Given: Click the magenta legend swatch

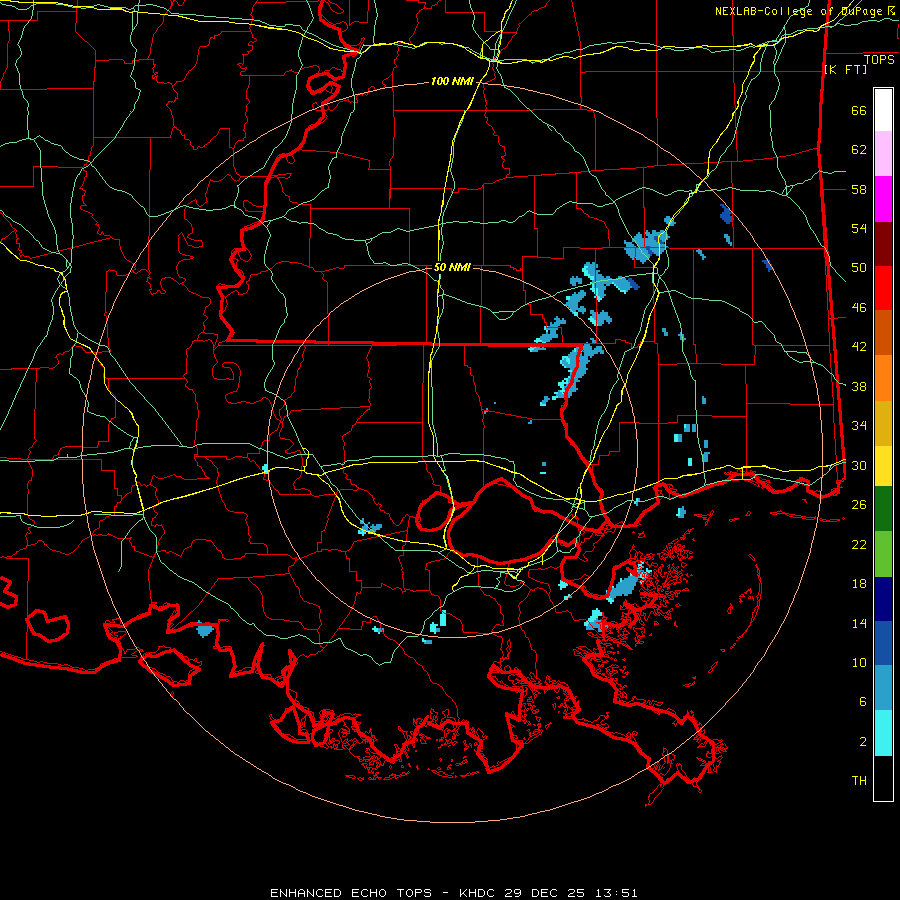Looking at the screenshot, I should point(883,199).
